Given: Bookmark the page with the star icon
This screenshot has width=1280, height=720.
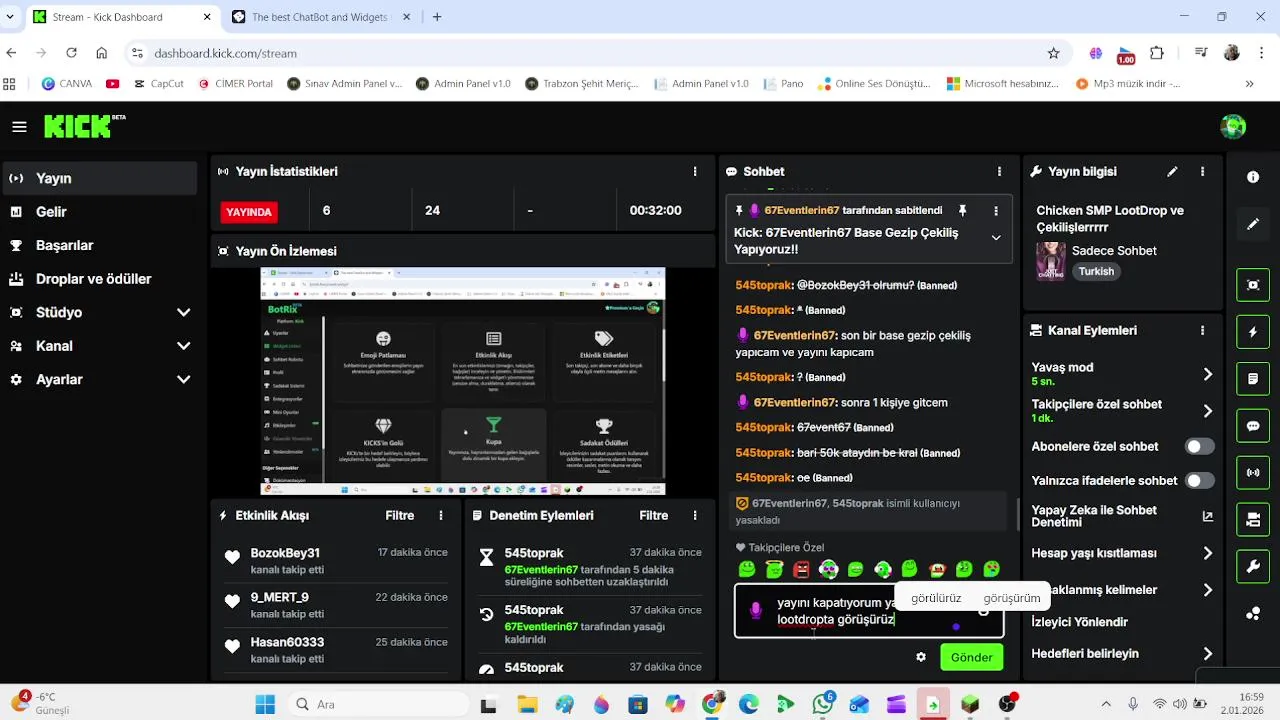Looking at the screenshot, I should (x=1053, y=53).
